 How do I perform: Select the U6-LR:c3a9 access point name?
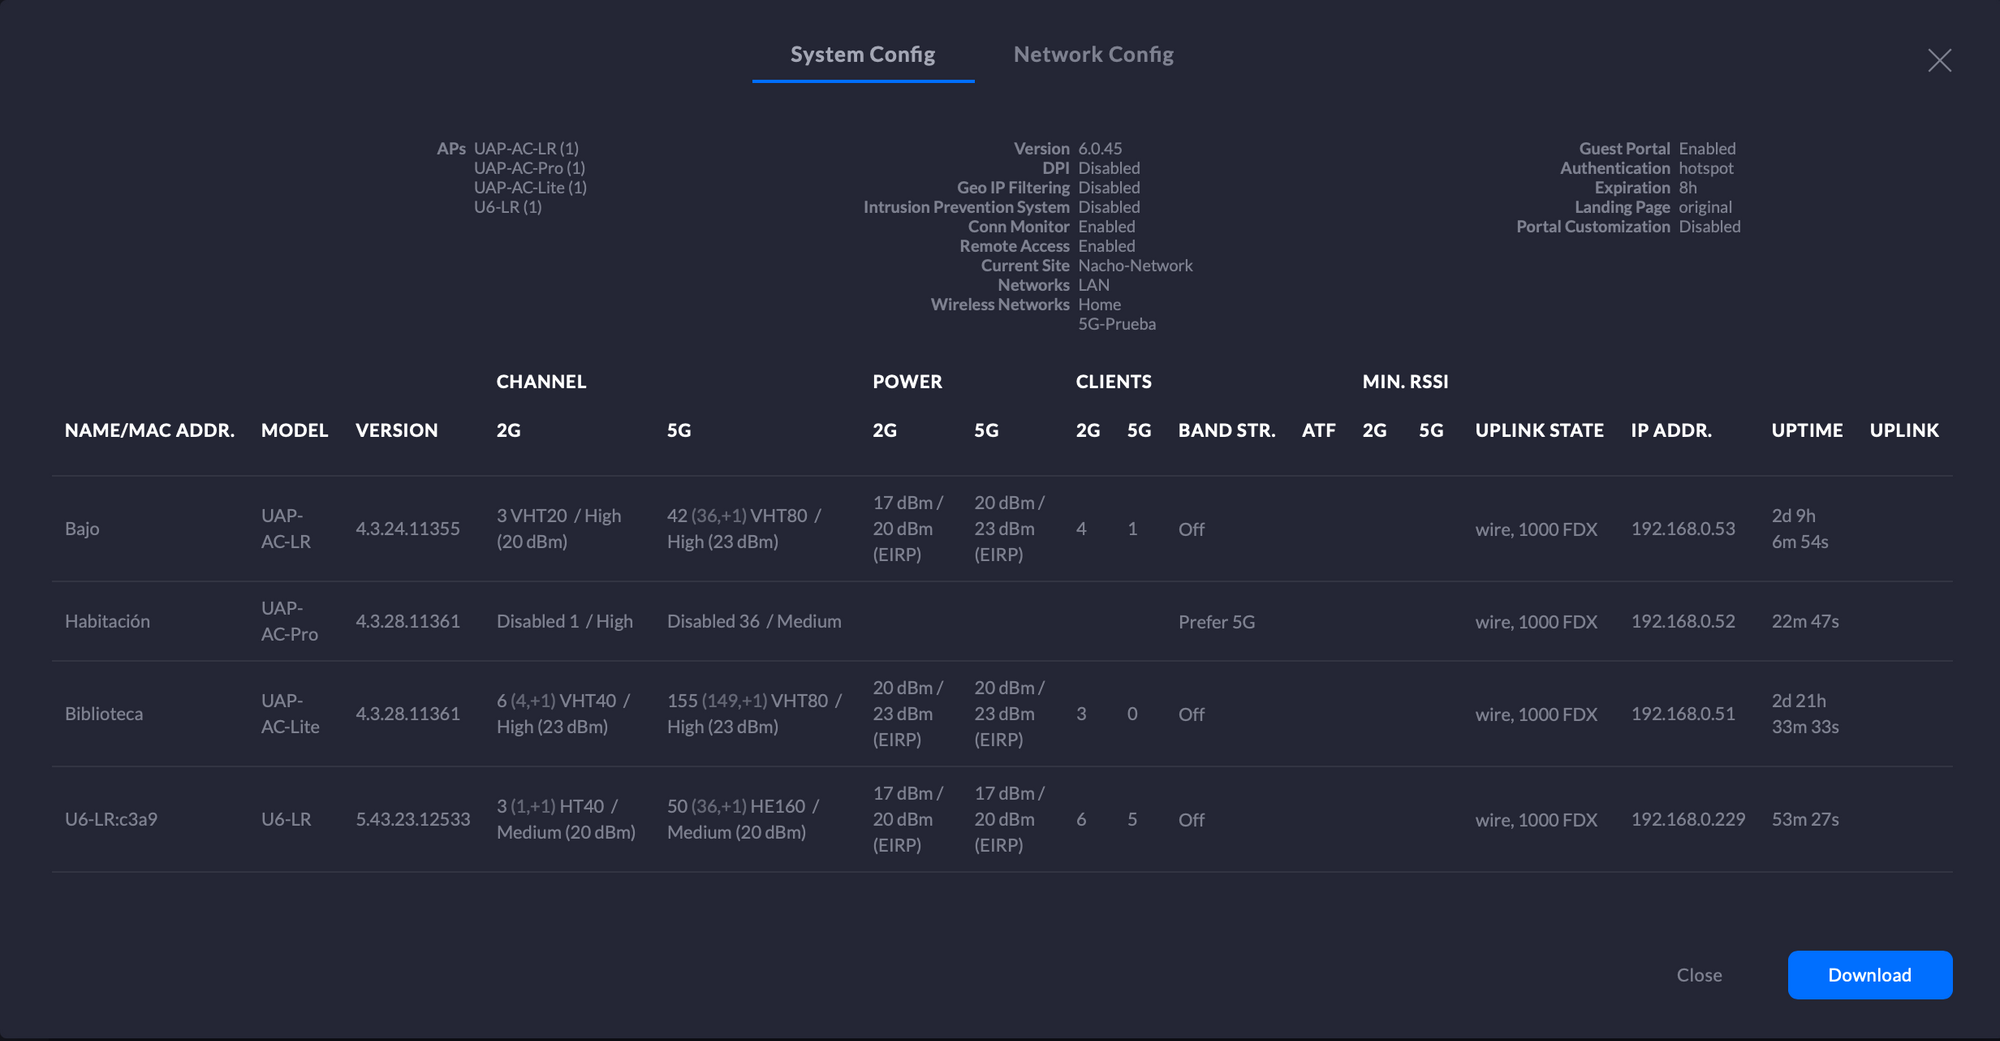[x=111, y=819]
